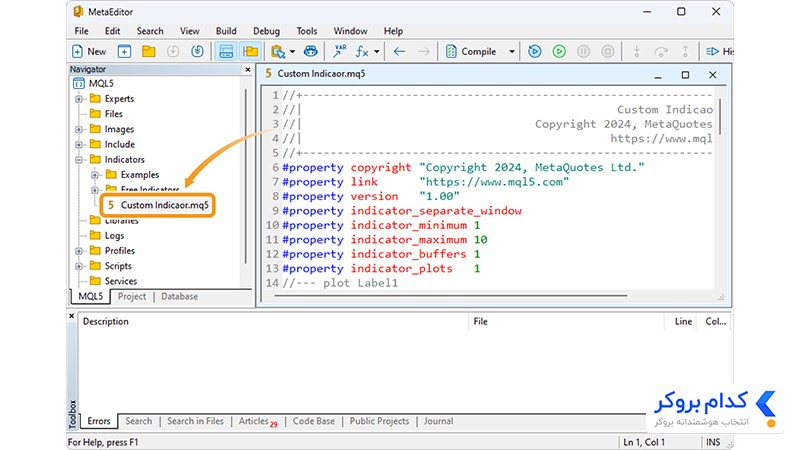Switch to the Database tab in Navigator
This screenshot has height=450, width=800.
180,296
